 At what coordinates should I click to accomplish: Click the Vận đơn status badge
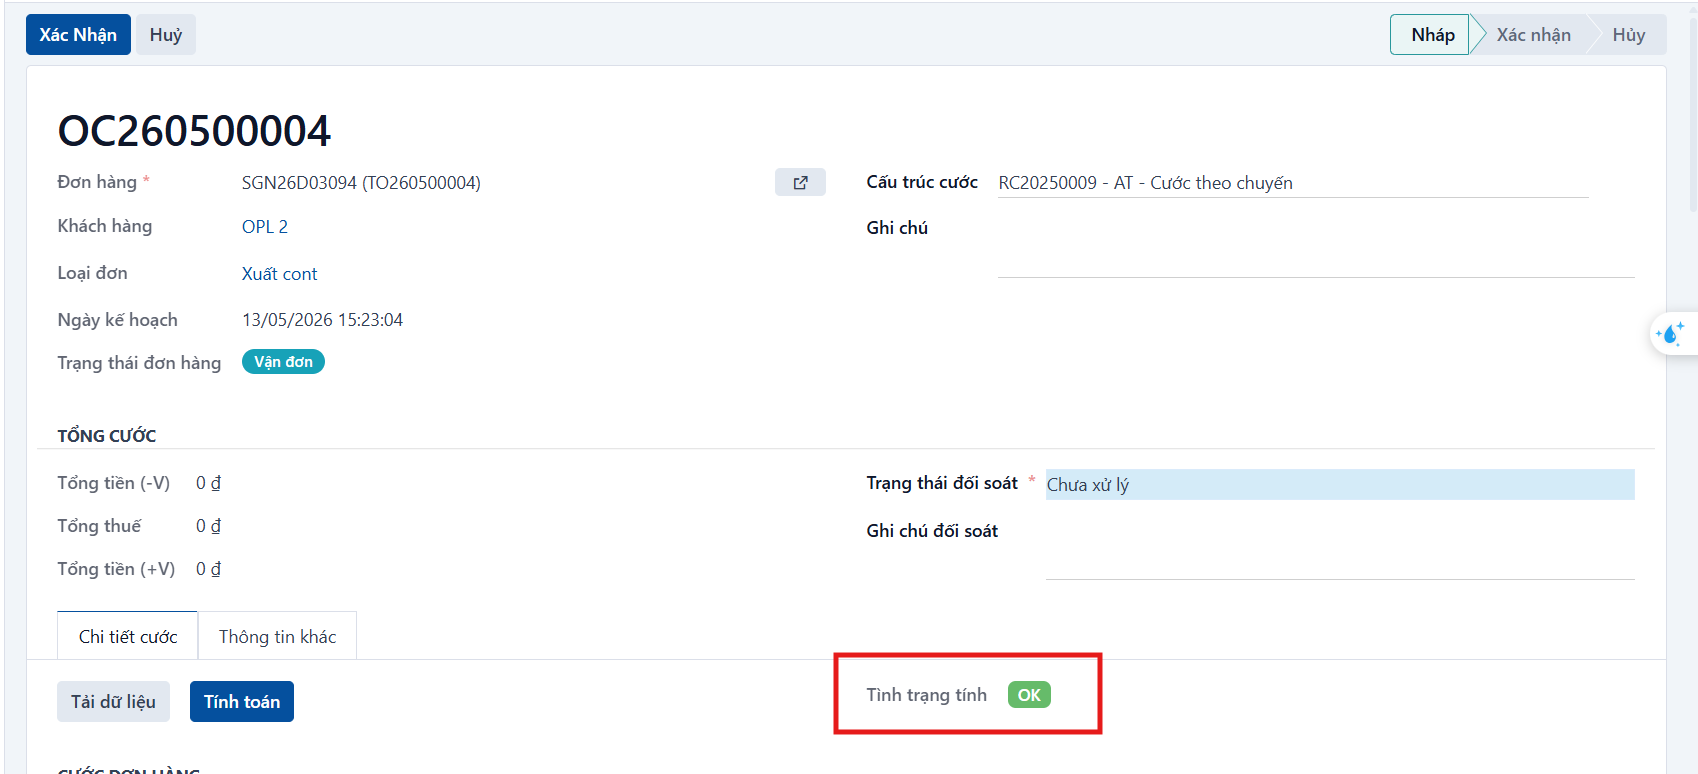pyautogui.click(x=283, y=362)
